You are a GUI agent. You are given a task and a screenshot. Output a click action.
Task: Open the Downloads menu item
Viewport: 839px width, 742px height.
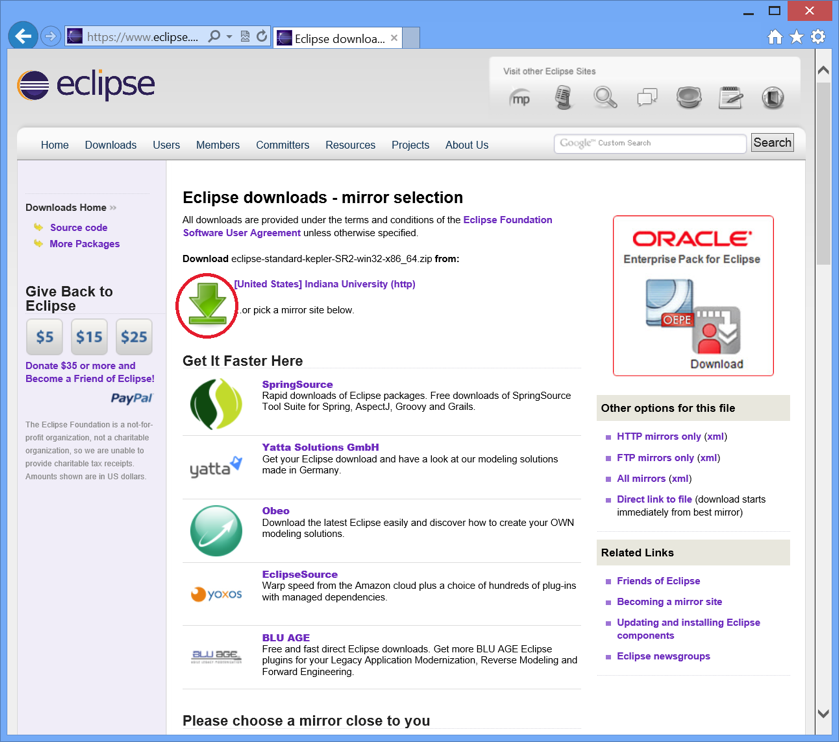click(111, 145)
